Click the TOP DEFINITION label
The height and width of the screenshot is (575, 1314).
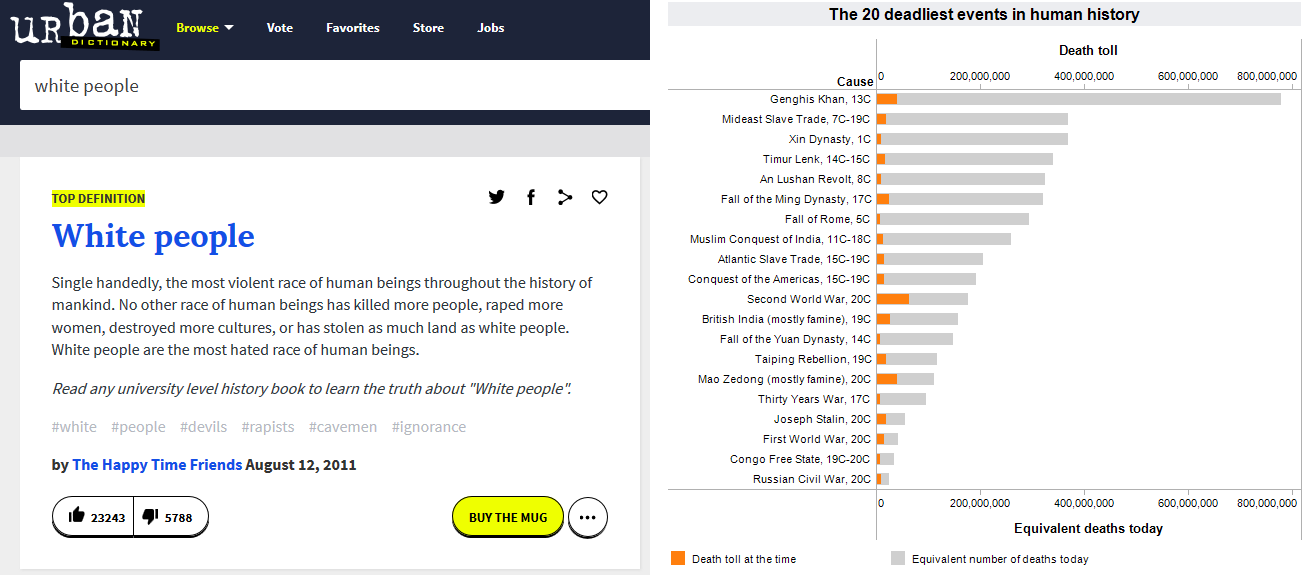pyautogui.click(x=99, y=199)
